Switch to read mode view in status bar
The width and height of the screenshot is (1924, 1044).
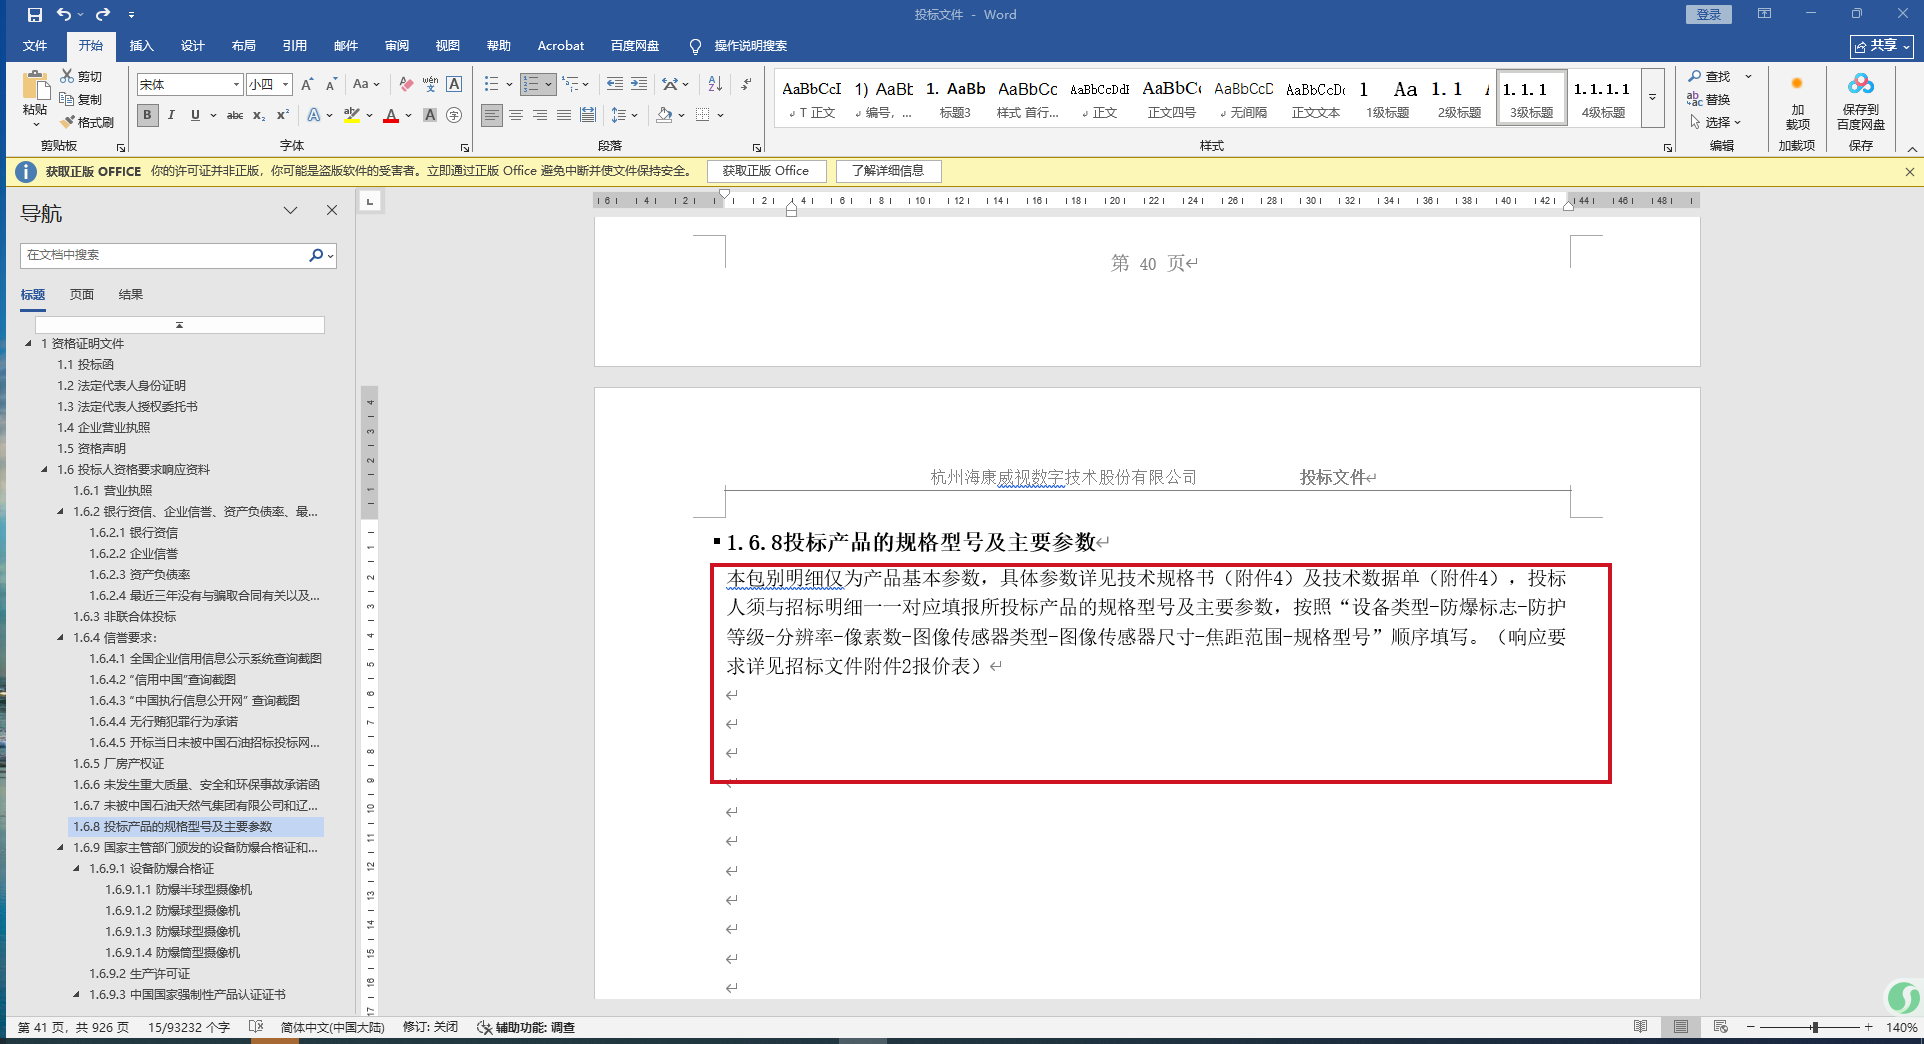[1641, 1027]
